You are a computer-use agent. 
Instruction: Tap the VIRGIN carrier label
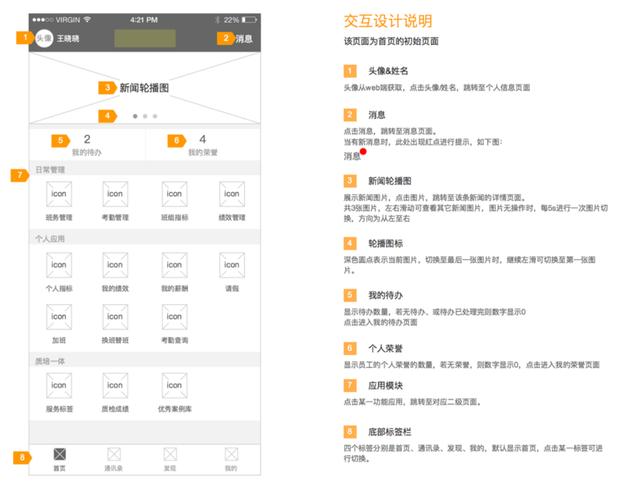click(x=68, y=20)
